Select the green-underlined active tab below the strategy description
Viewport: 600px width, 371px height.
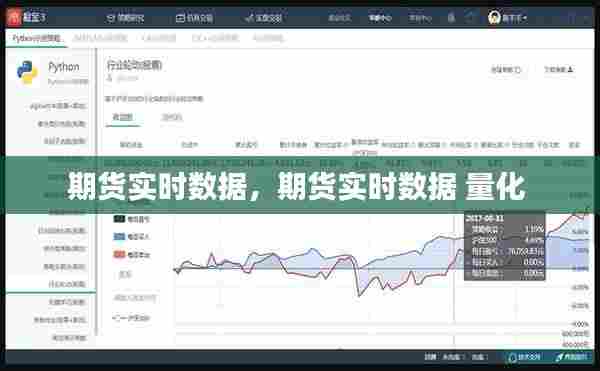click(122, 117)
